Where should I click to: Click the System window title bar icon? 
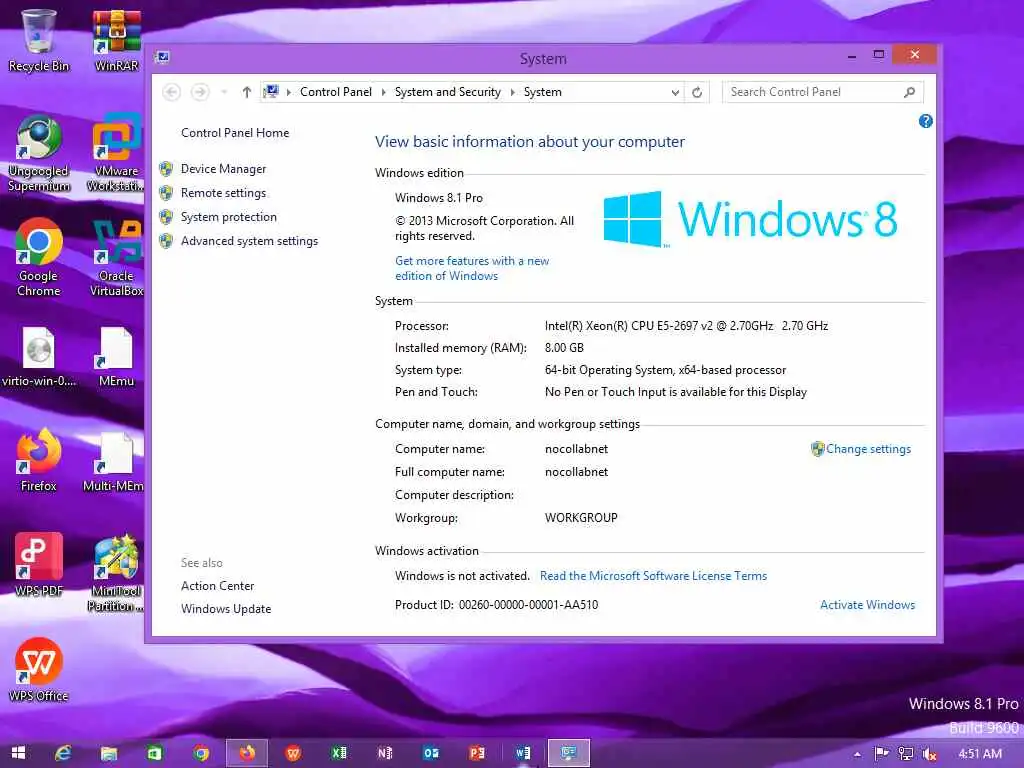pos(163,57)
